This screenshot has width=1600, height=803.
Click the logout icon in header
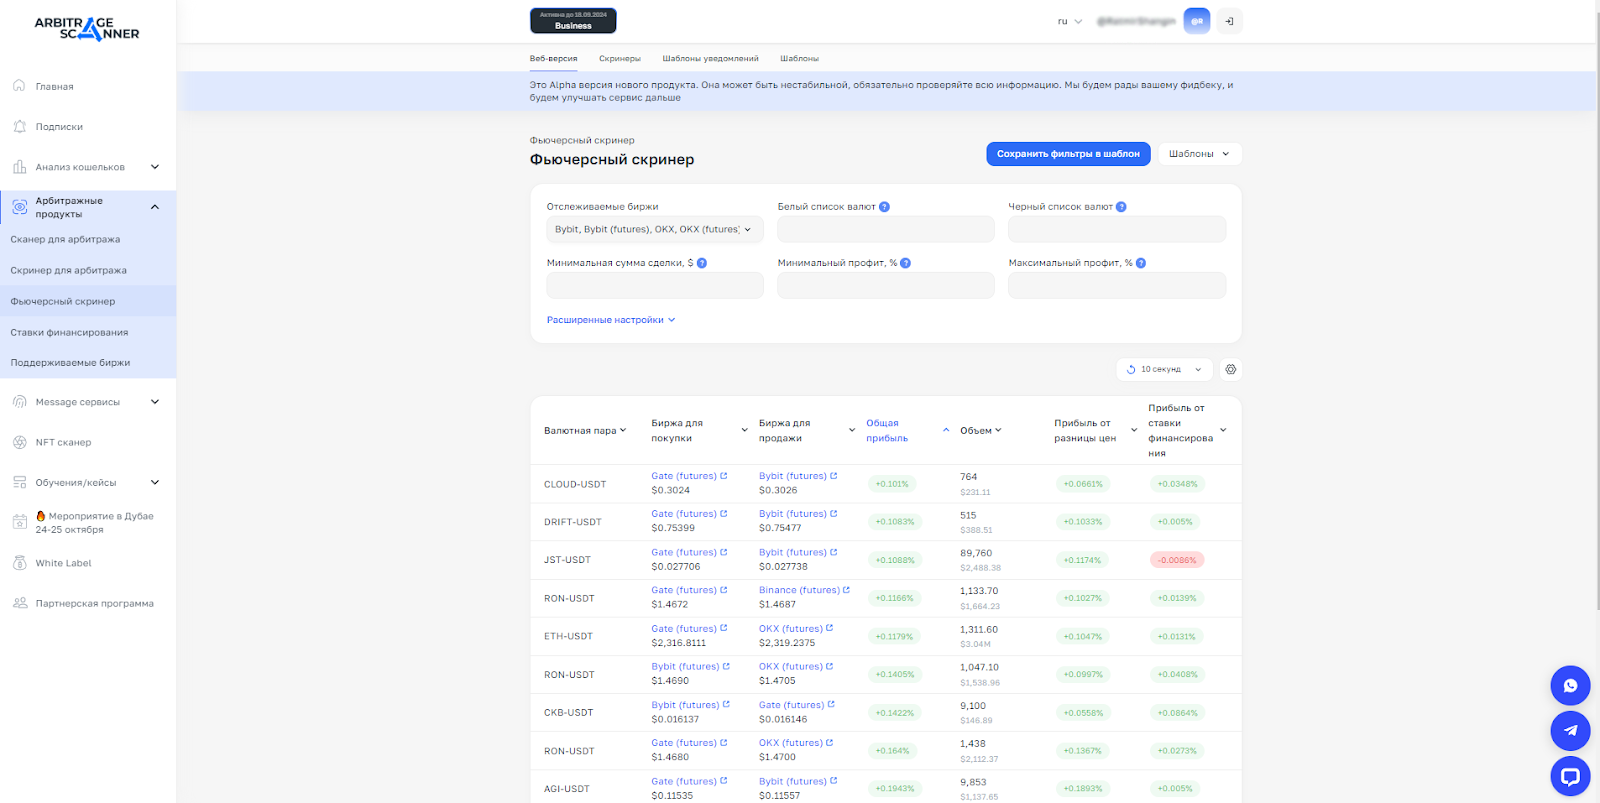[x=1230, y=21]
